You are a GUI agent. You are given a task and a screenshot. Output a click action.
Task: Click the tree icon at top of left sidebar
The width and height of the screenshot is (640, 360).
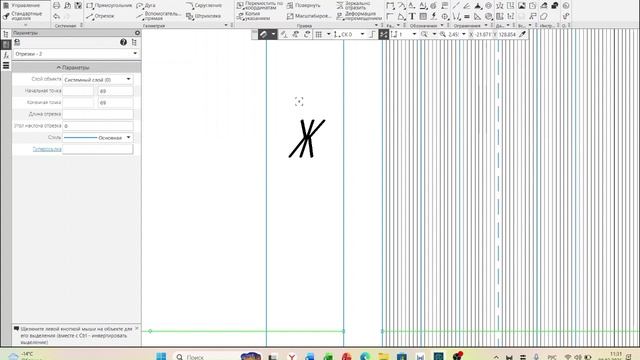point(6,34)
